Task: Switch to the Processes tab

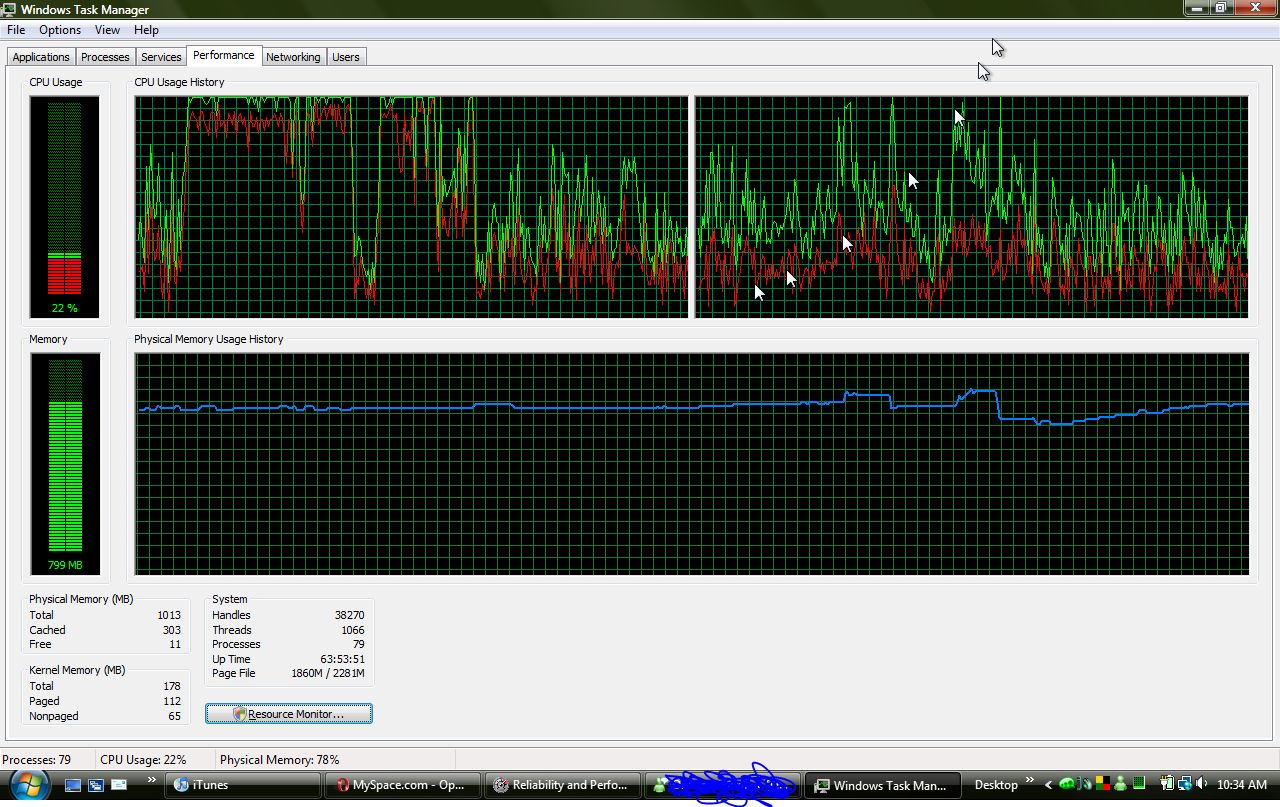Action: point(105,57)
